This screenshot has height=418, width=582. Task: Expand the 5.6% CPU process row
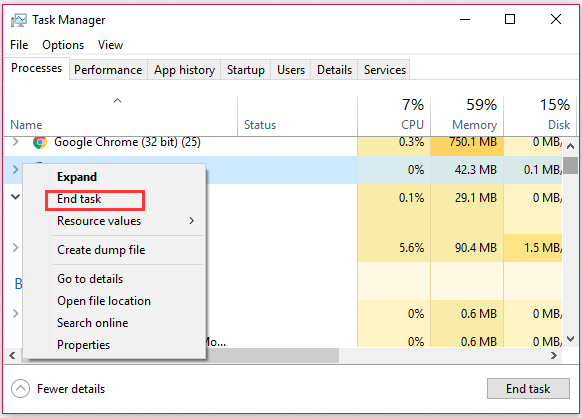point(15,247)
